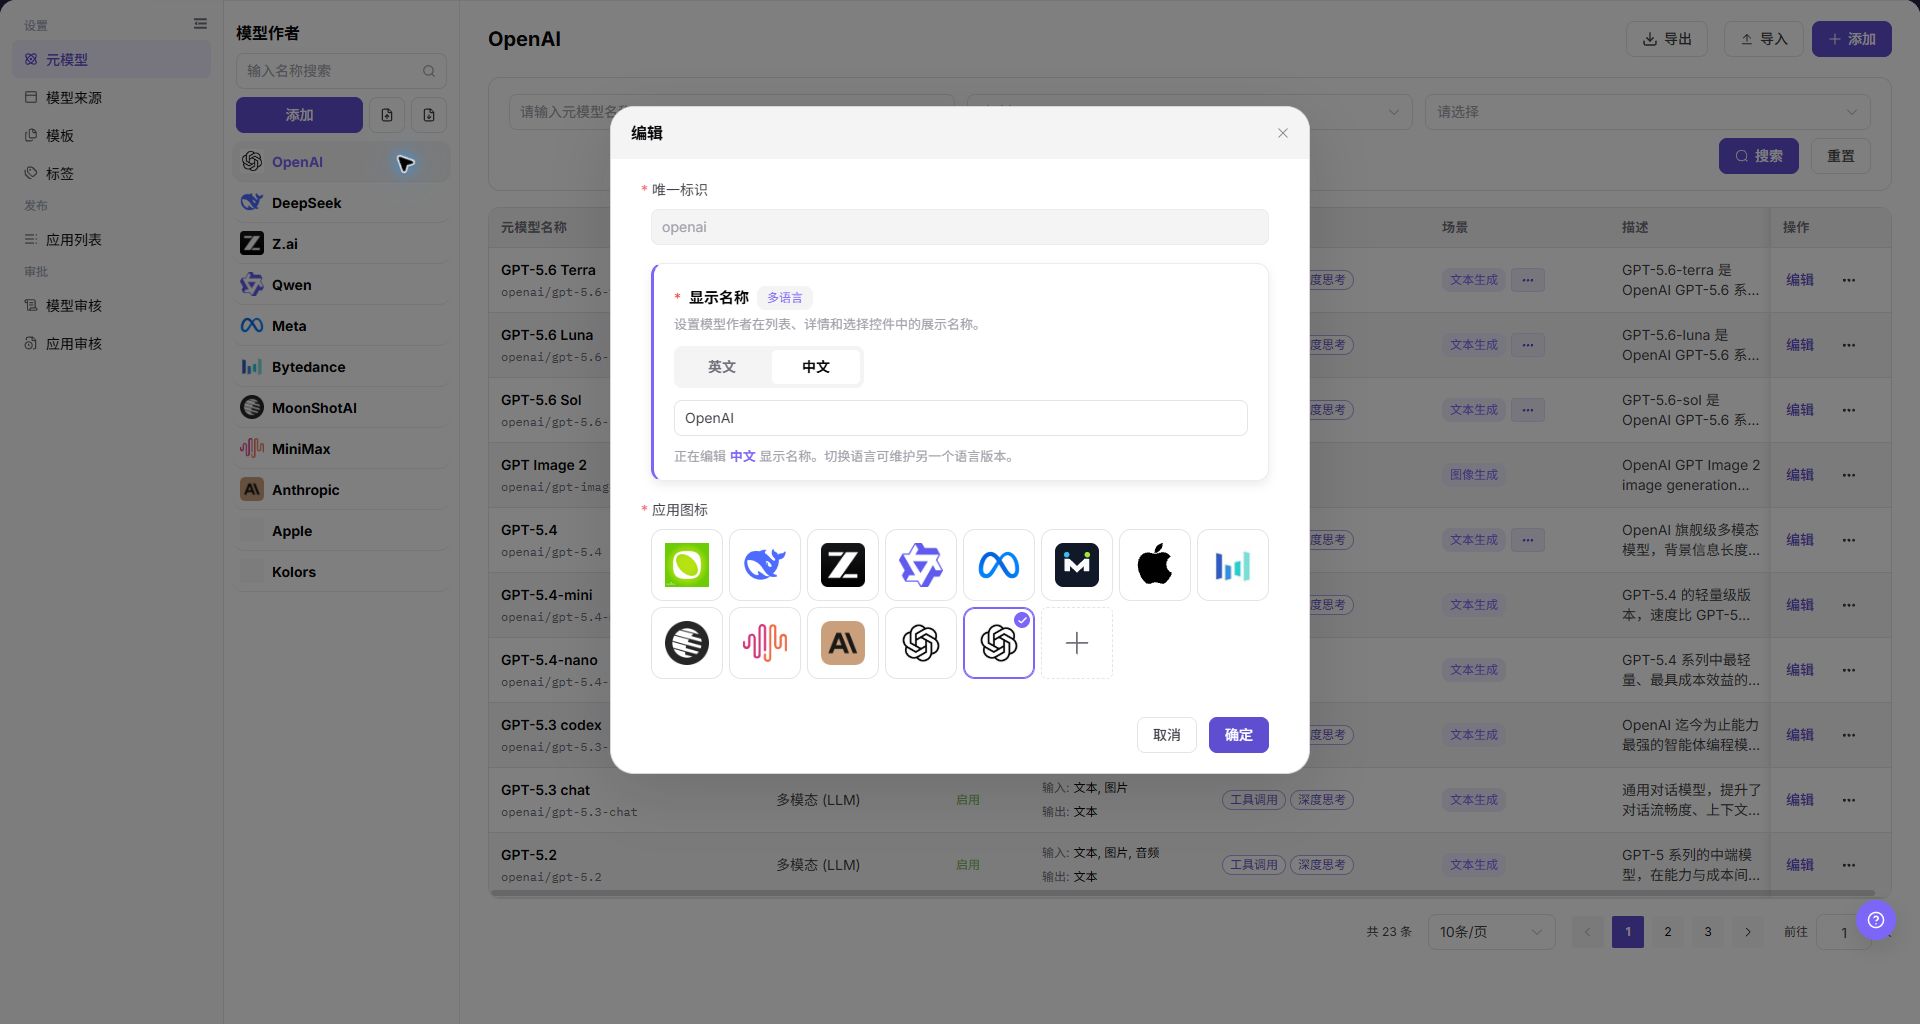This screenshot has height=1024, width=1920.
Task: Select DeepSeek in the author list
Action: pyautogui.click(x=341, y=203)
